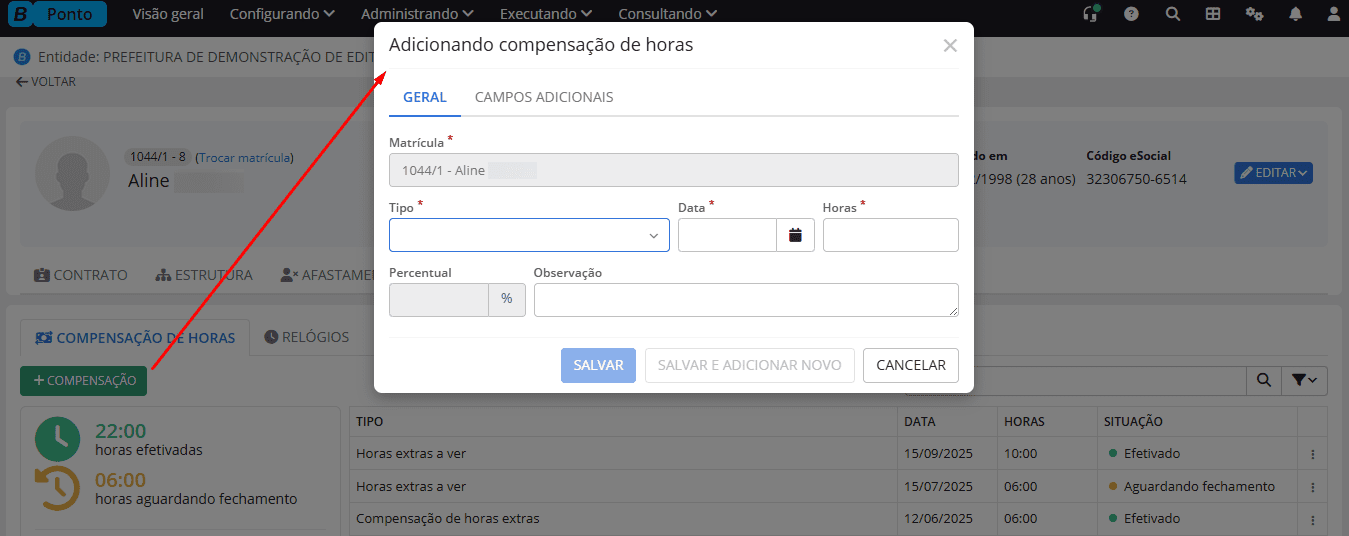Click the SALVAR button
The height and width of the screenshot is (536, 1349).
click(x=598, y=365)
